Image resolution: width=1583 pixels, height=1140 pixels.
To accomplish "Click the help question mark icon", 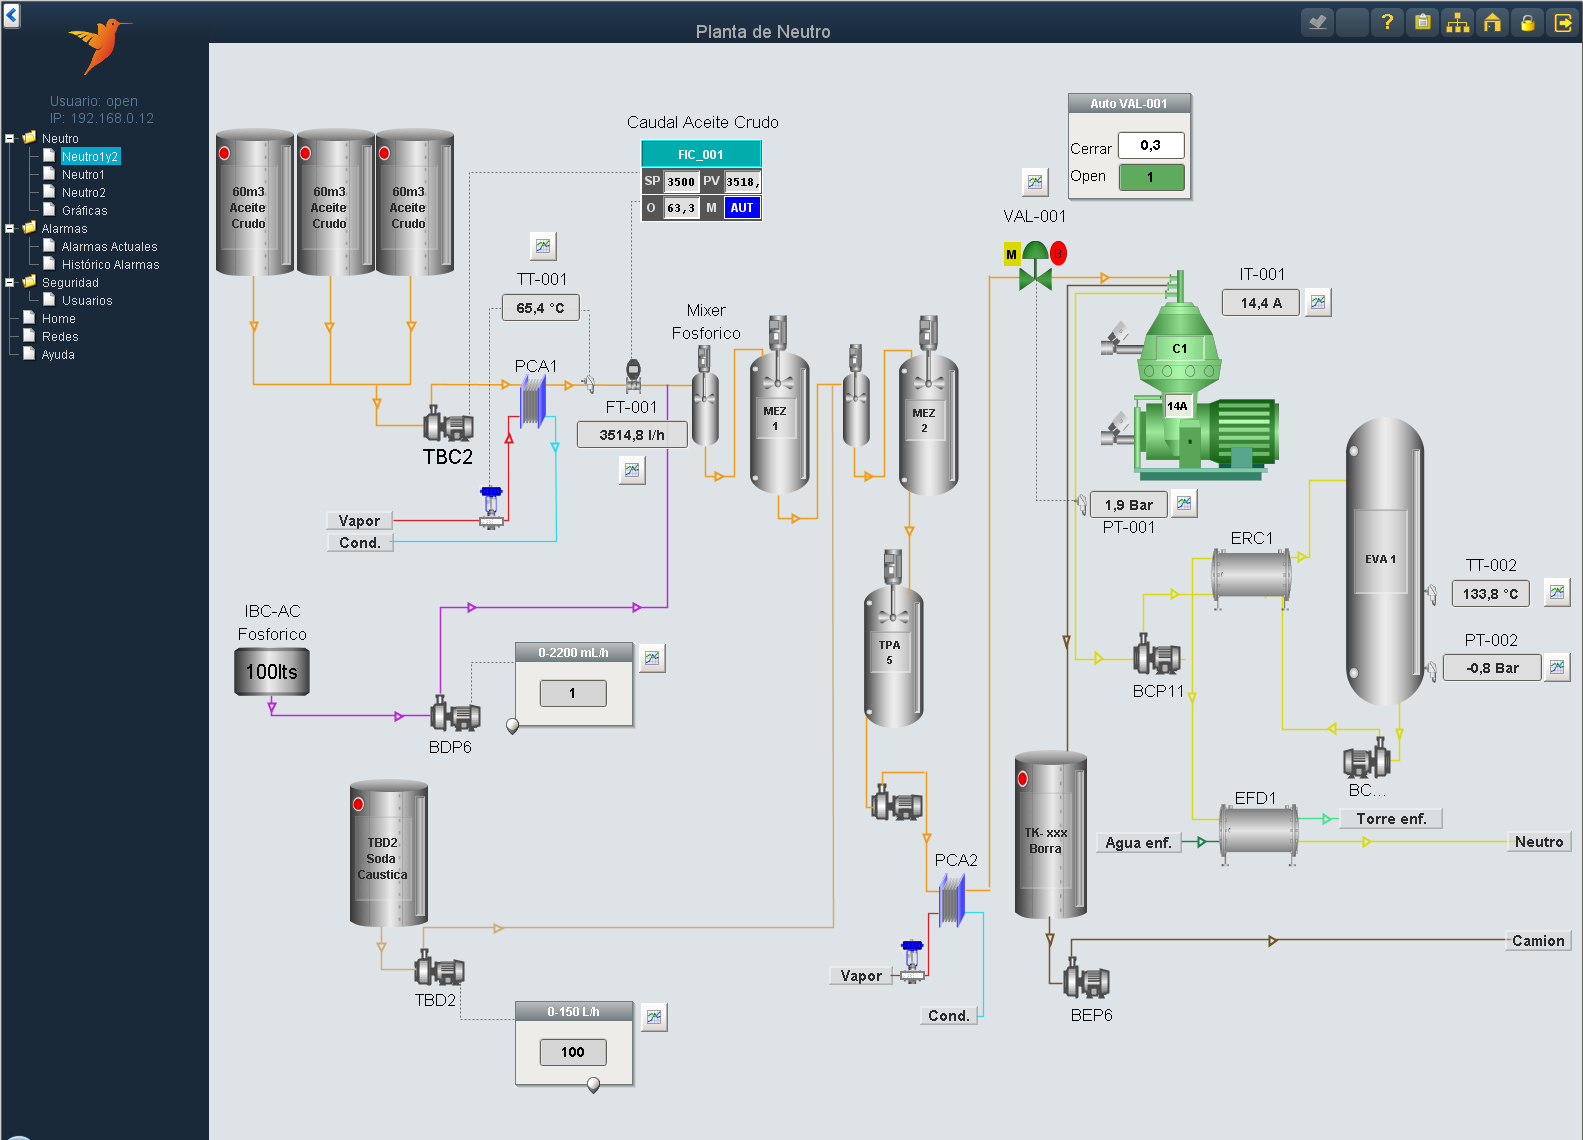I will 1387,22.
